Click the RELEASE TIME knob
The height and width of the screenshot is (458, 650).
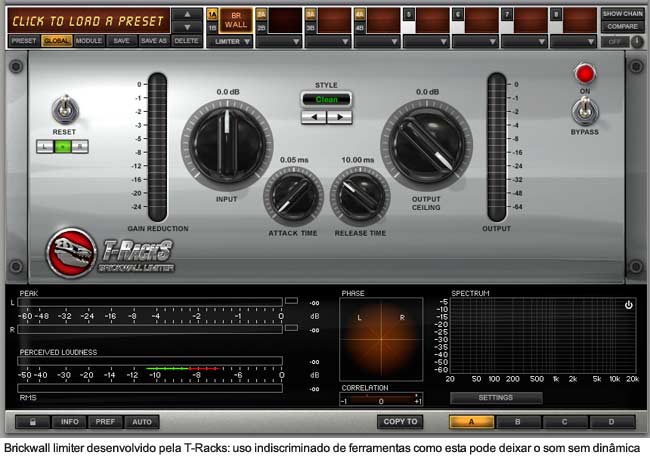360,196
